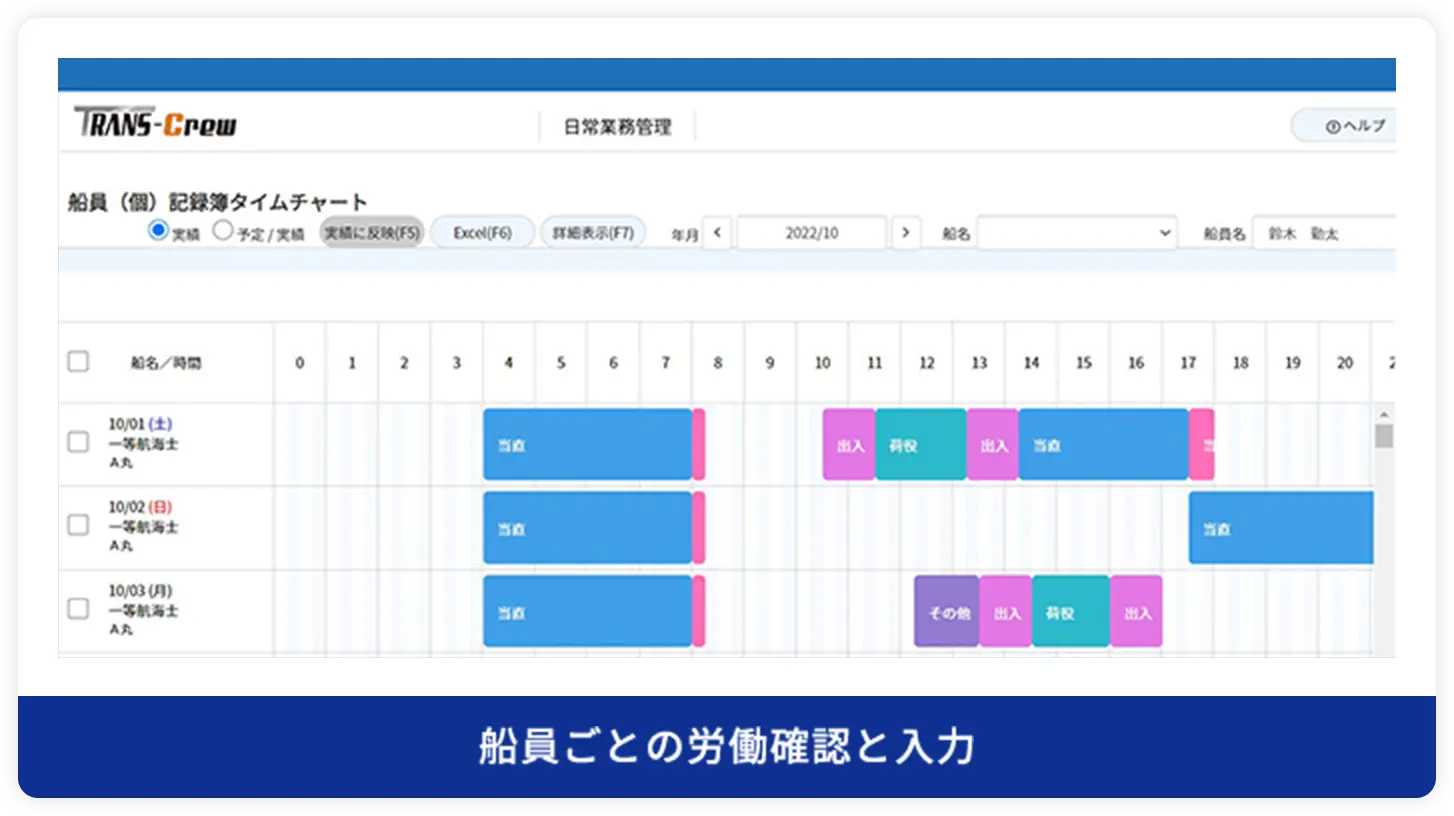
Task: Click the 10/02 evening 当直 block
Action: click(1281, 527)
